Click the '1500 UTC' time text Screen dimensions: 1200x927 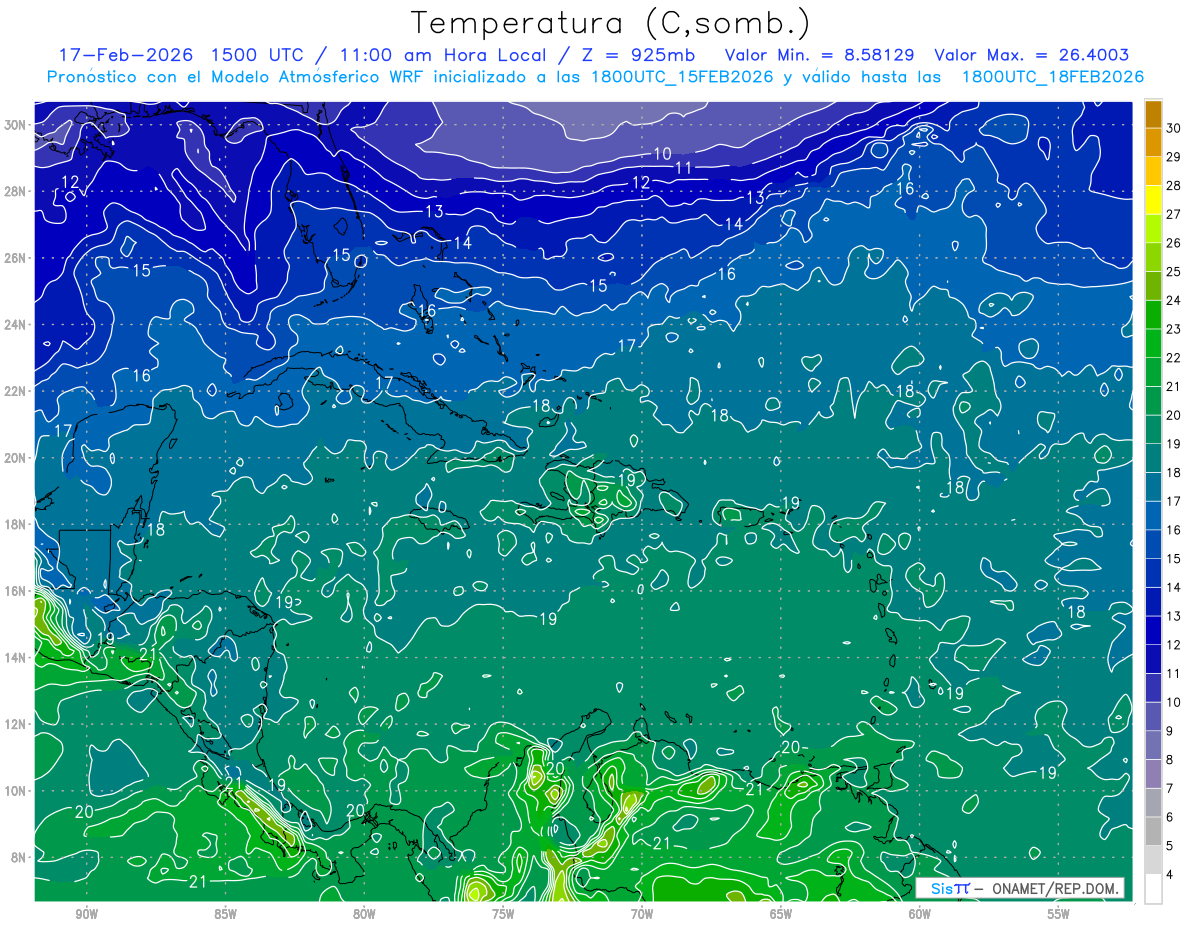pyautogui.click(x=258, y=55)
